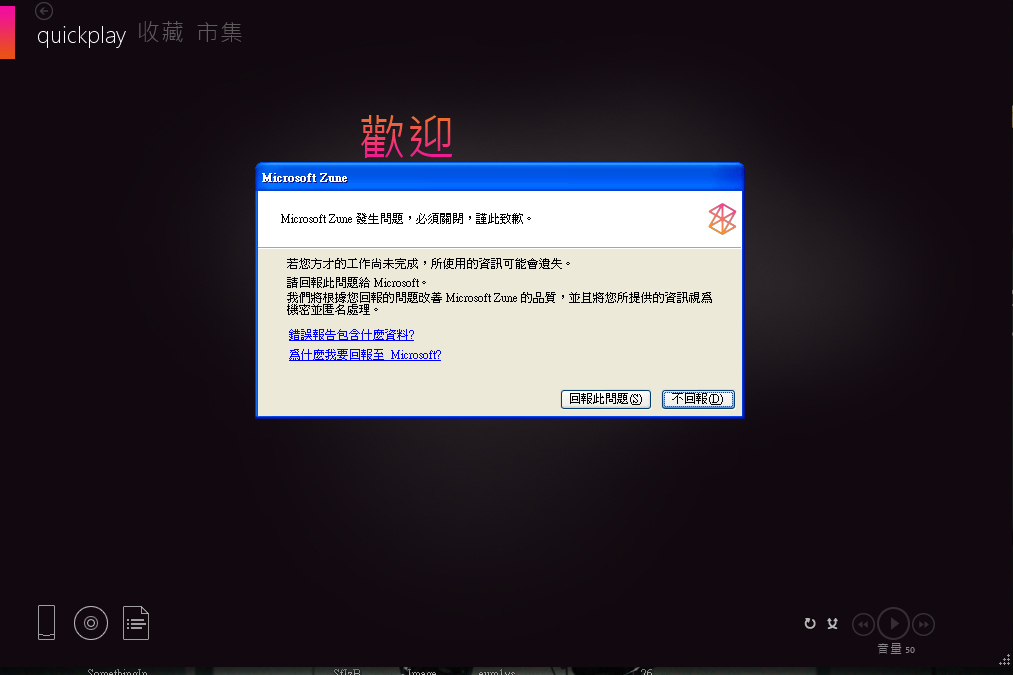Open the 錯誤報告包含什麼資料? link
Viewport: 1013px width, 675px height.
(351, 335)
